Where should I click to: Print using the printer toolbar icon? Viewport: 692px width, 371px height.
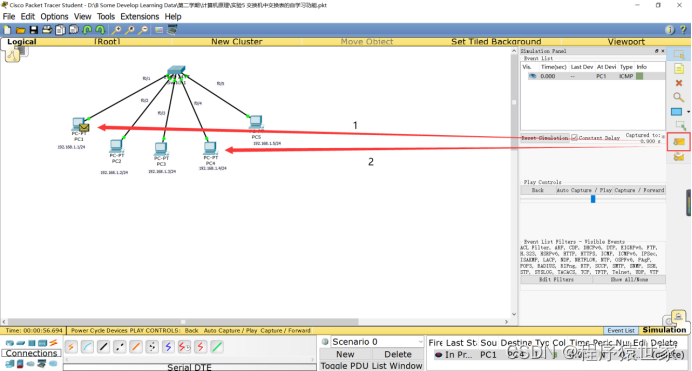coord(47,30)
